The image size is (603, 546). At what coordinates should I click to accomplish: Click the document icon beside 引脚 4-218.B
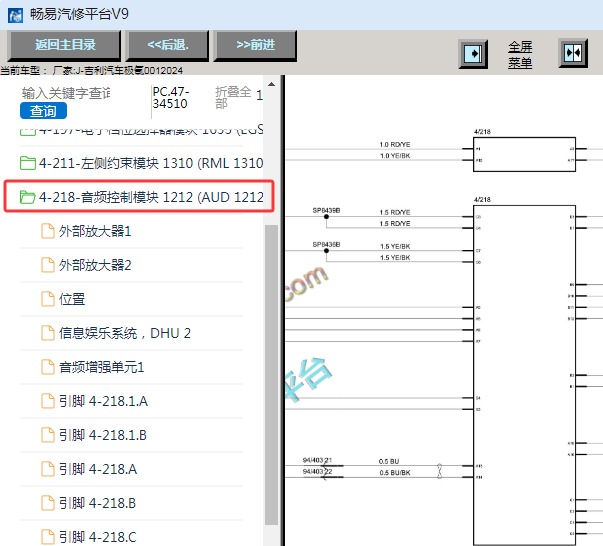pyautogui.click(x=48, y=503)
